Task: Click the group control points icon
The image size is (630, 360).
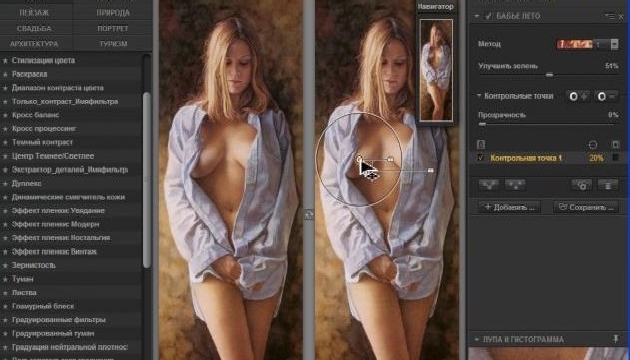Action: [489, 185]
